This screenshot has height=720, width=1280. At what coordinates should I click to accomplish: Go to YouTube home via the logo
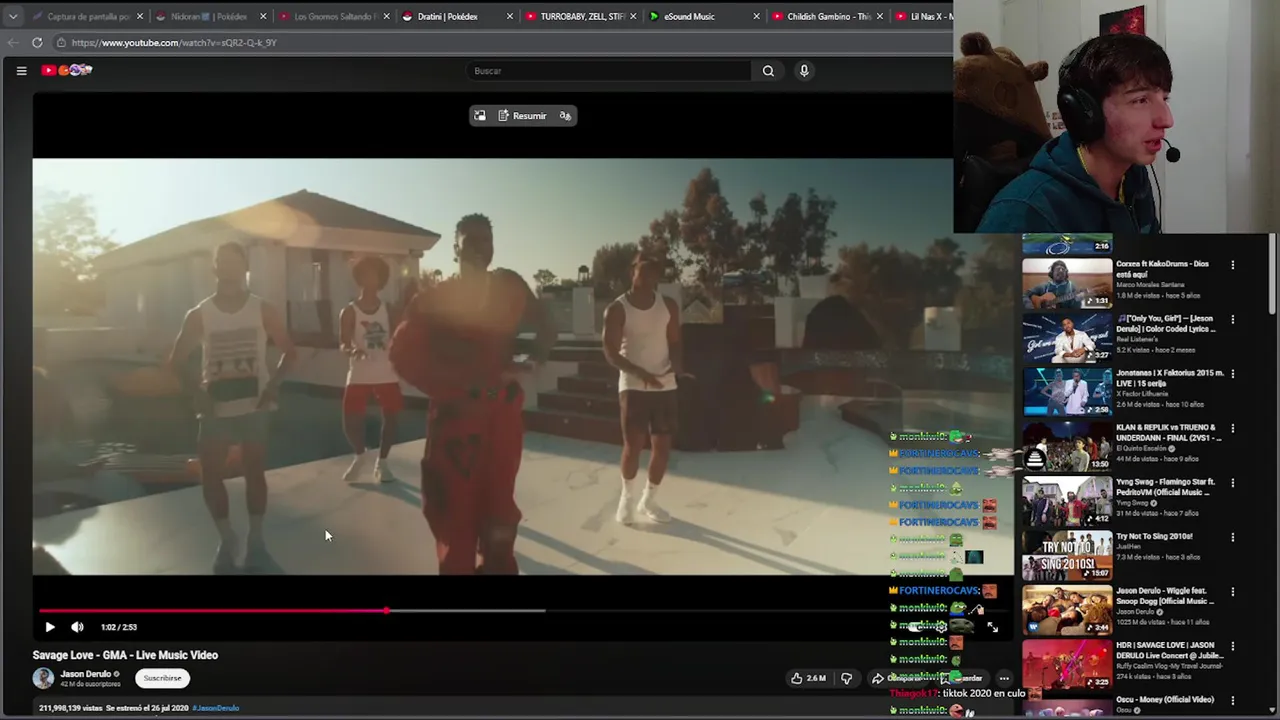[x=67, y=70]
